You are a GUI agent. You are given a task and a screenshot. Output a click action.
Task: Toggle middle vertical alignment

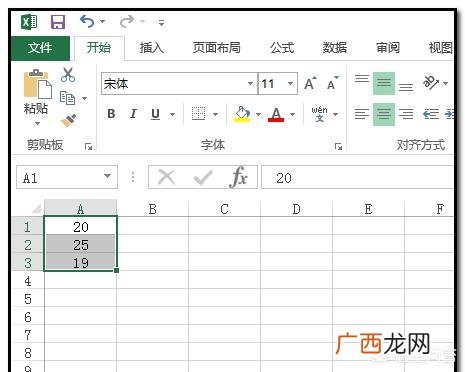click(384, 83)
